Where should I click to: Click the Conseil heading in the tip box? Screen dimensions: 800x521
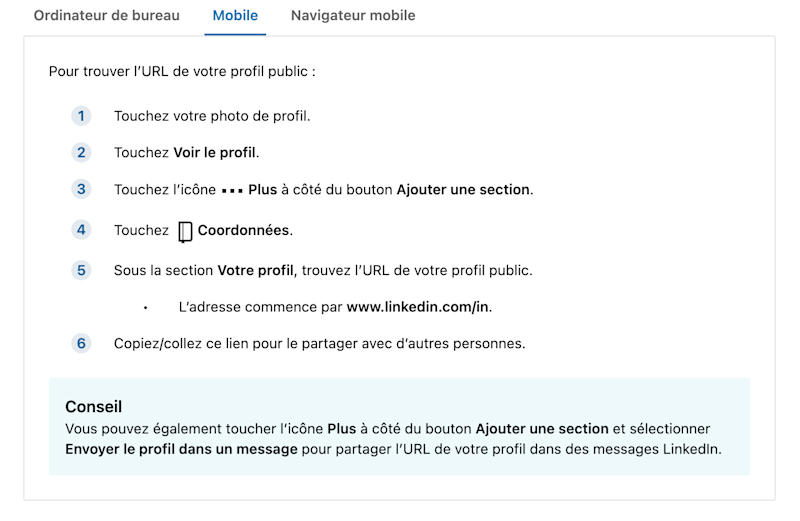93,407
